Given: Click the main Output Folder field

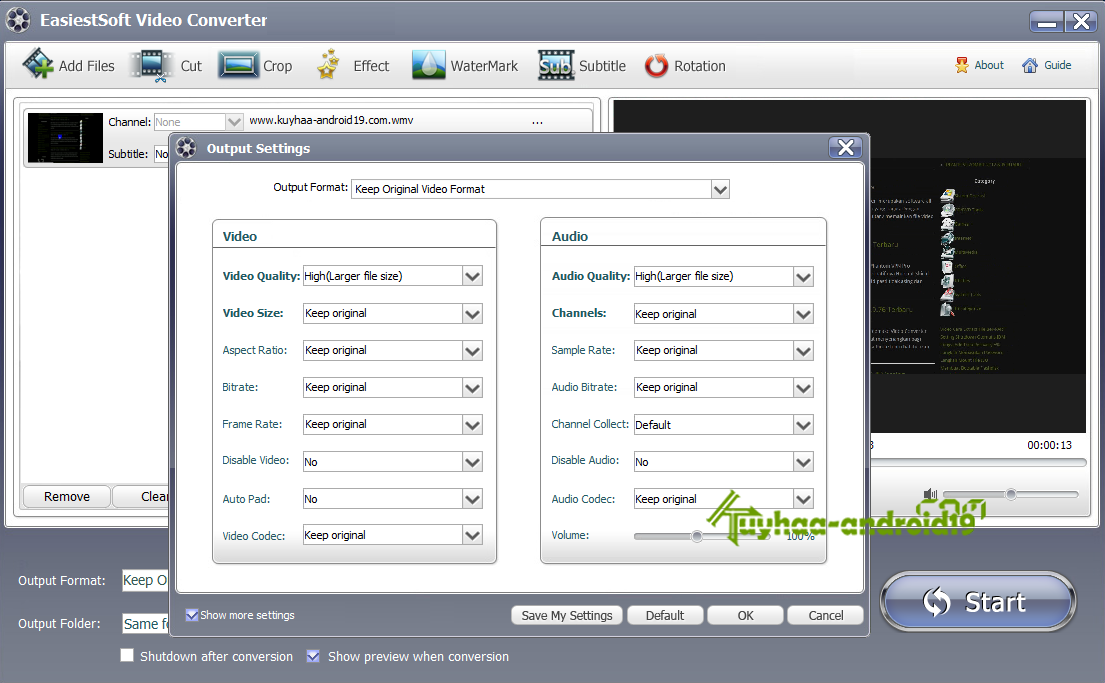Looking at the screenshot, I should [x=145, y=624].
